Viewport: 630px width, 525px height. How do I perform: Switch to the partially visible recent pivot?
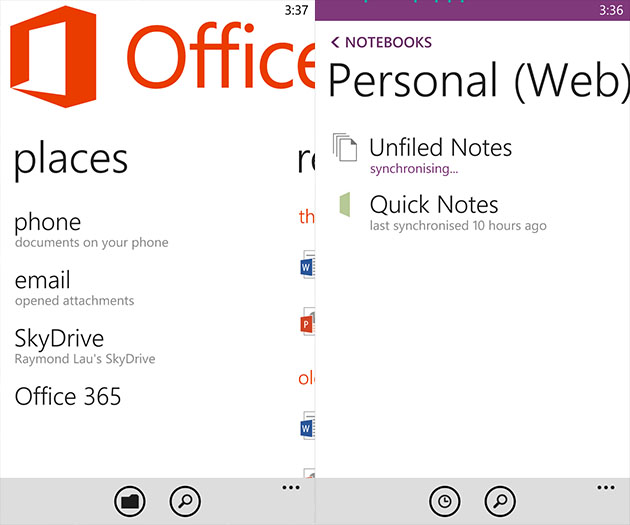[306, 160]
